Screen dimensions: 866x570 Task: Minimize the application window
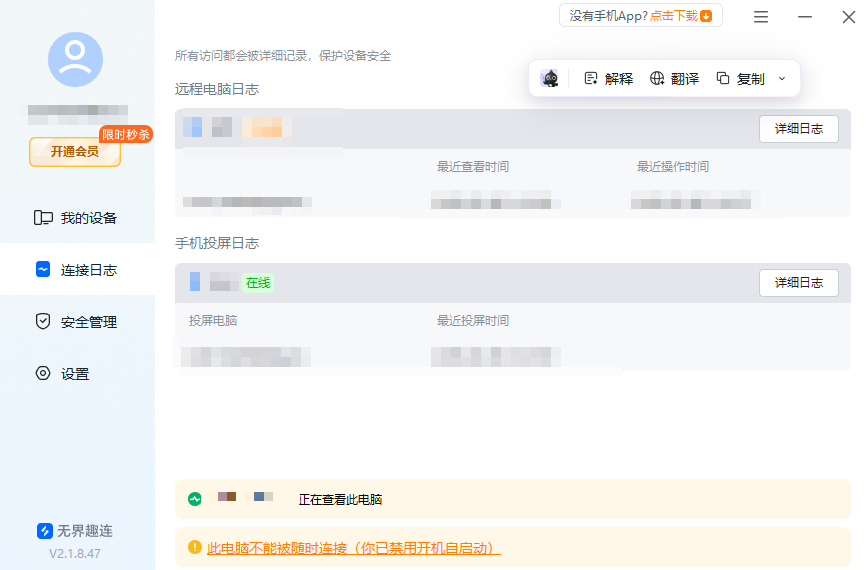805,17
